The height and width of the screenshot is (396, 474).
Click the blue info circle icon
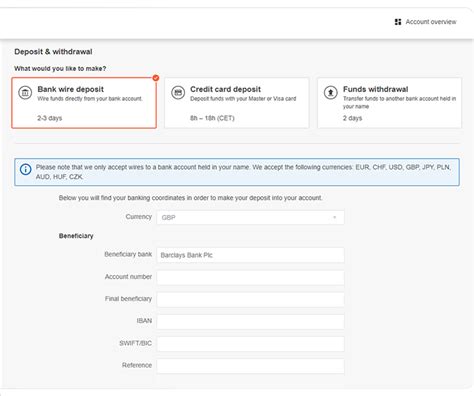pos(26,169)
